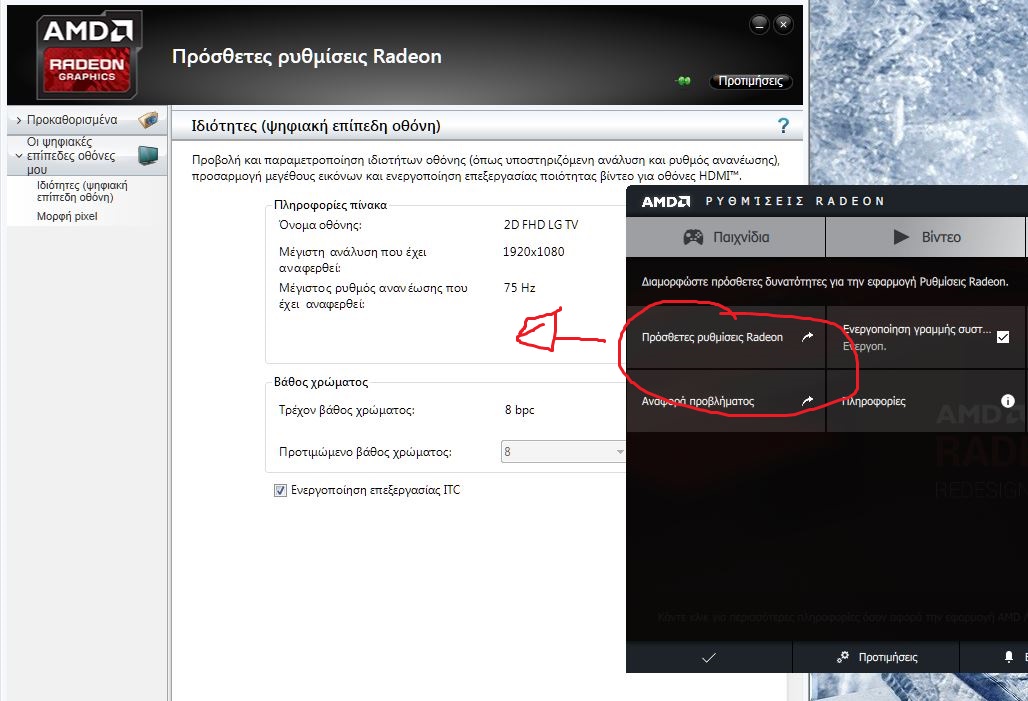This screenshot has width=1028, height=701.
Task: Open Προτιμώμενο βάθος χρώματος dropdown
Action: [563, 452]
